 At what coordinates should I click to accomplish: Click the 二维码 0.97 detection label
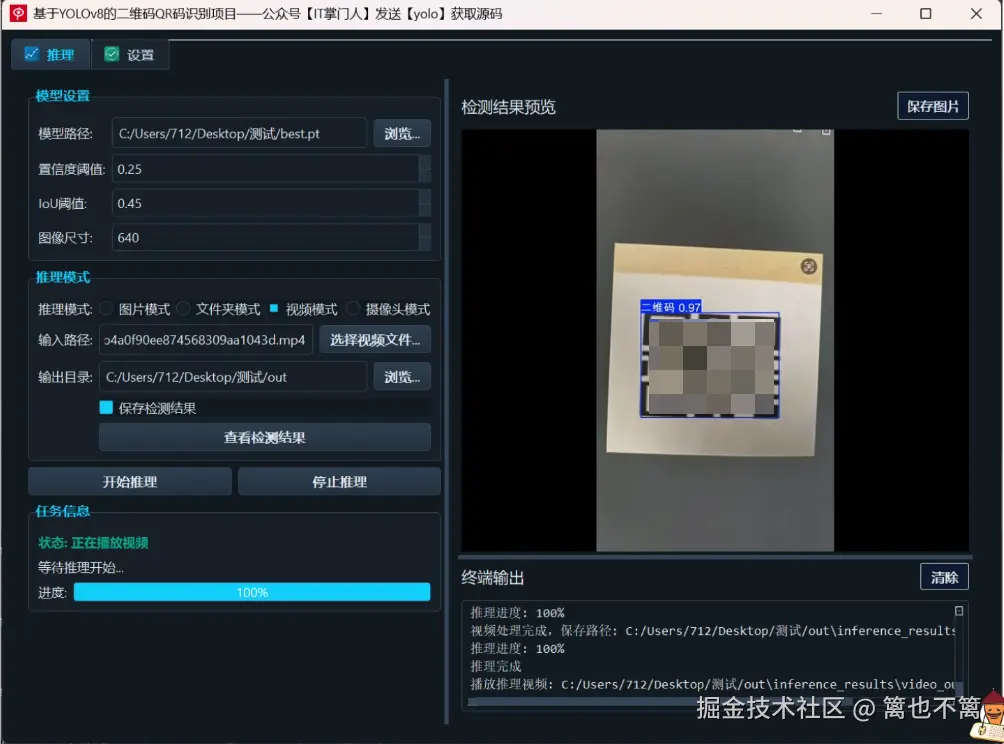point(670,307)
